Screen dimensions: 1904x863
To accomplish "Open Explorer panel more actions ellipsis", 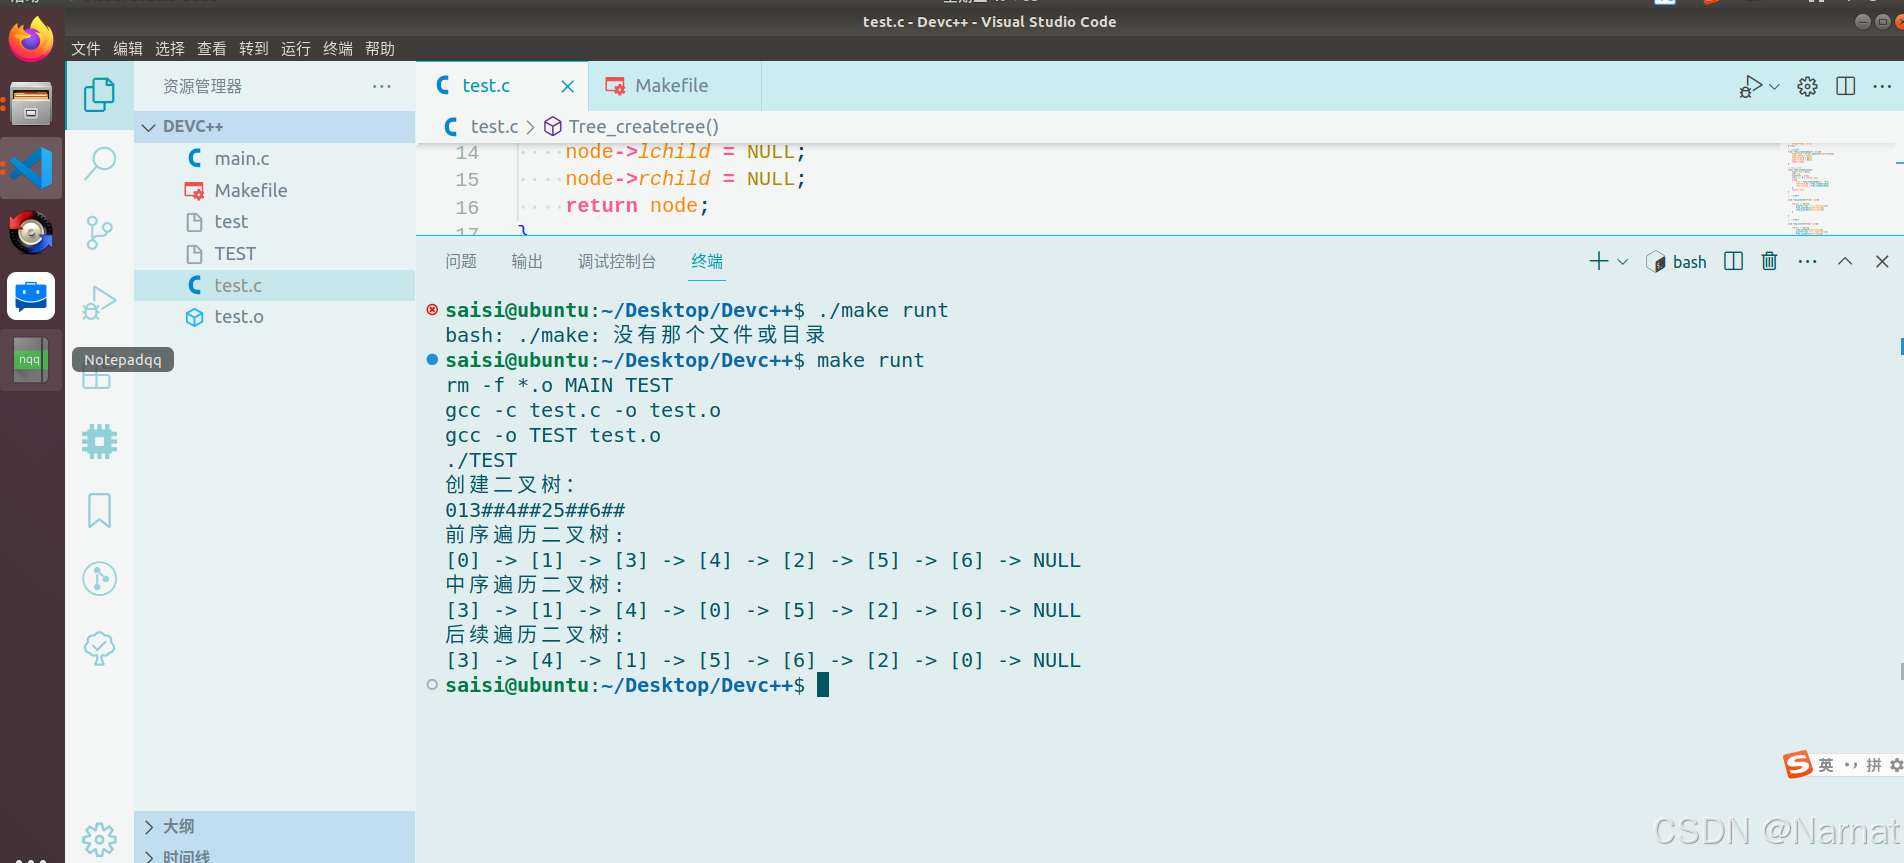I will click(382, 86).
